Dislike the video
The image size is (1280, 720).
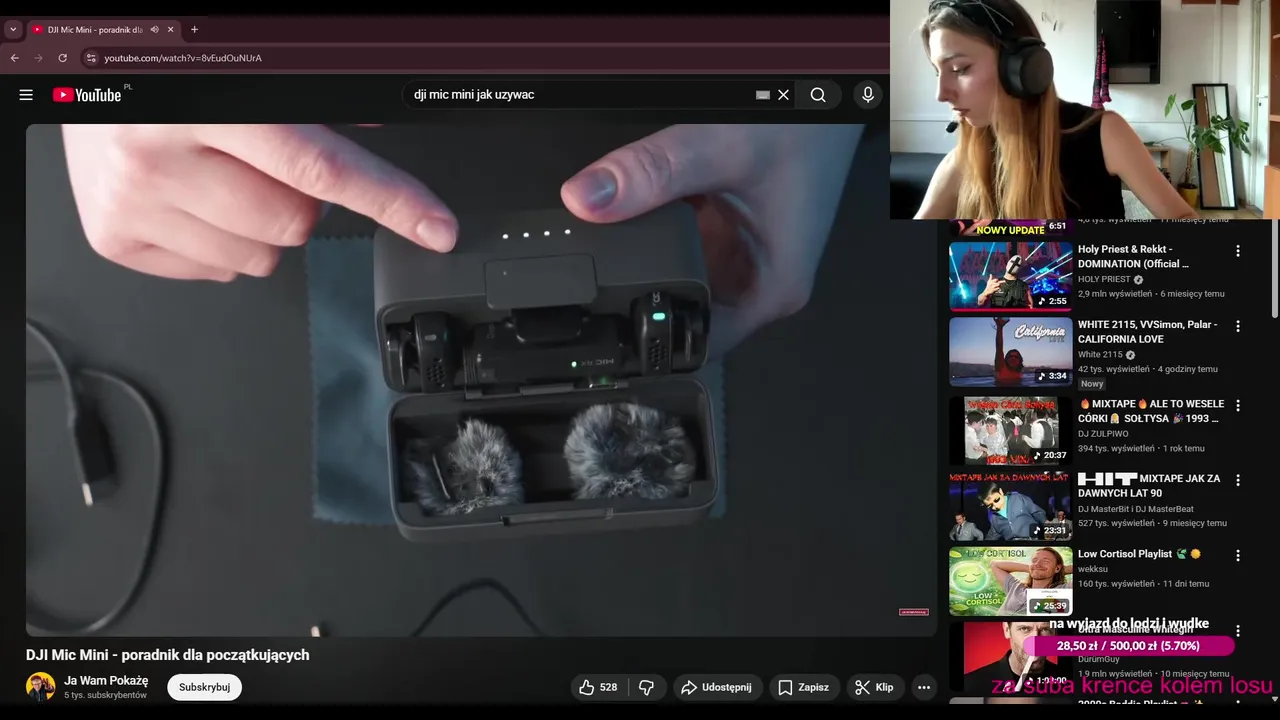click(646, 687)
